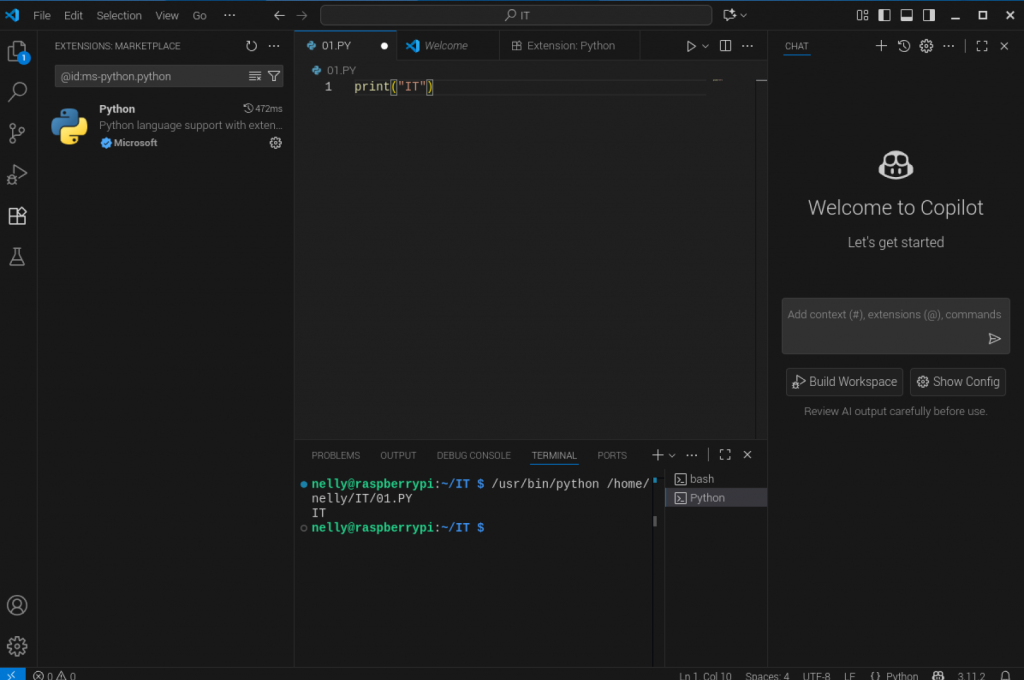1024x680 pixels.
Task: Open the Run Python File dropdown arrow
Action: point(705,46)
